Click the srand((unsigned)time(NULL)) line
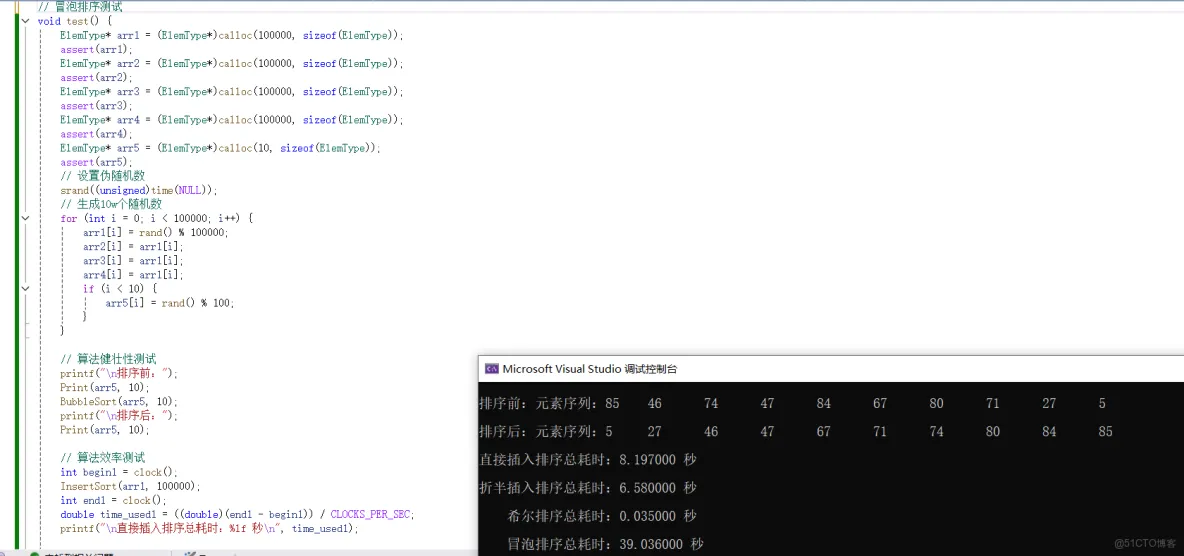Screen dimensions: 1184x556 coord(139,190)
